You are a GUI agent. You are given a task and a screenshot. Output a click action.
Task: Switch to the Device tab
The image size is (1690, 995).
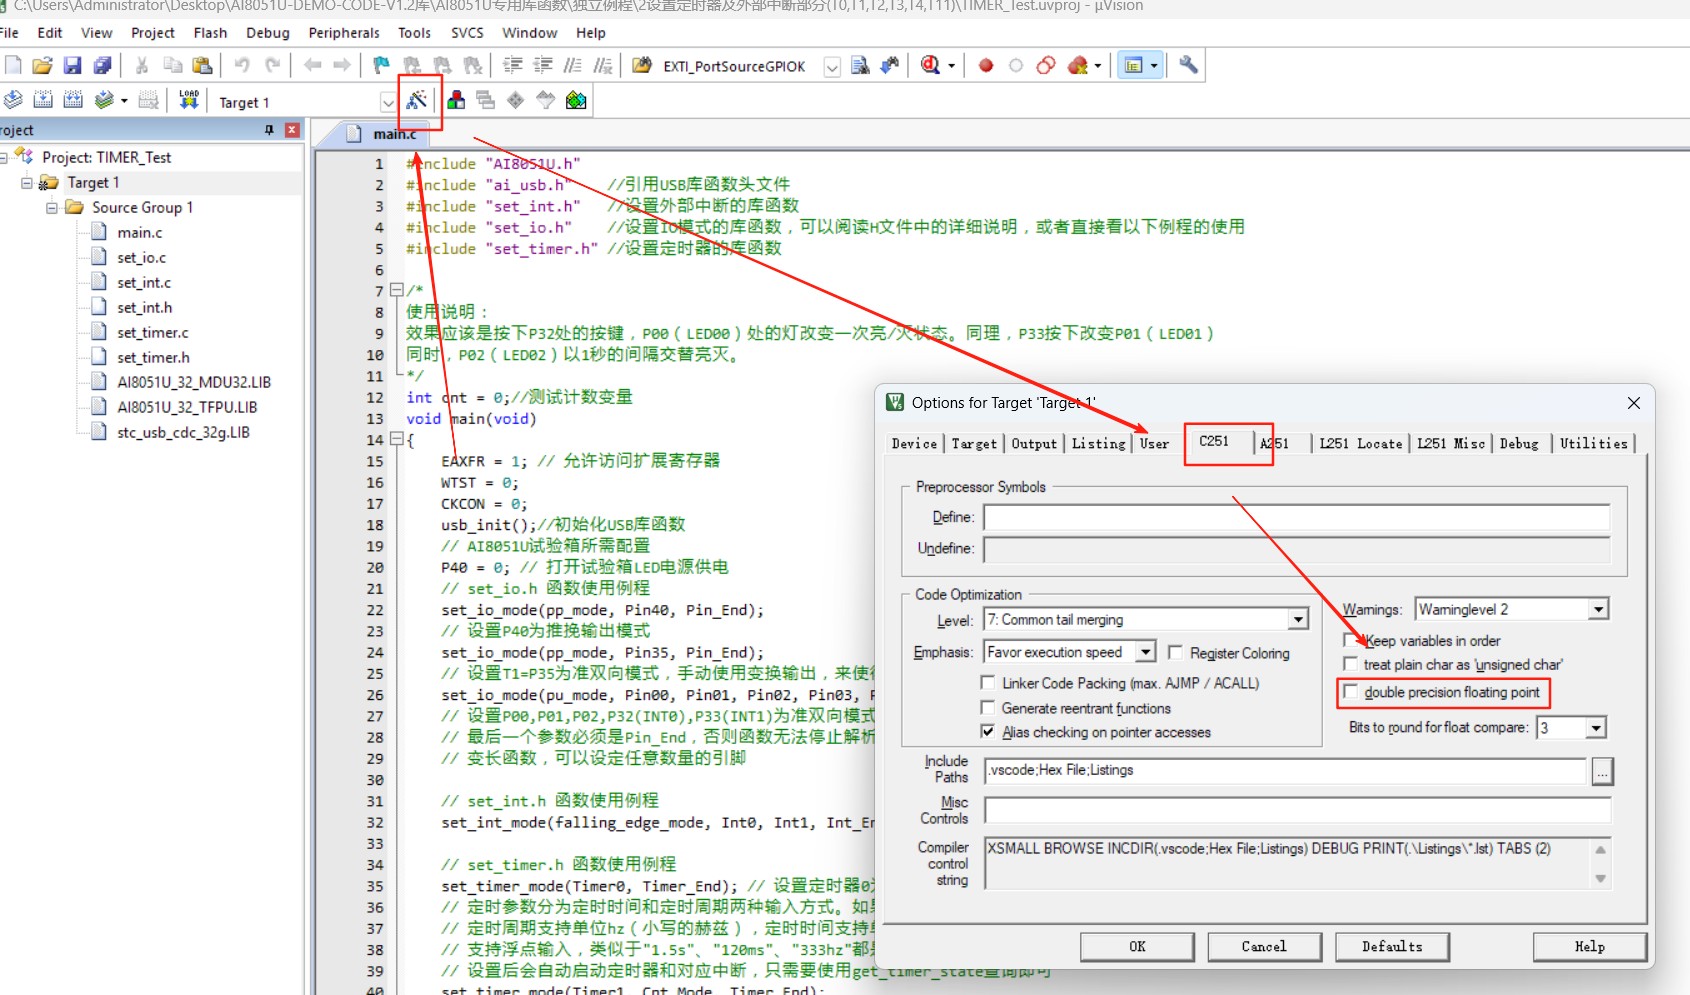coord(914,443)
